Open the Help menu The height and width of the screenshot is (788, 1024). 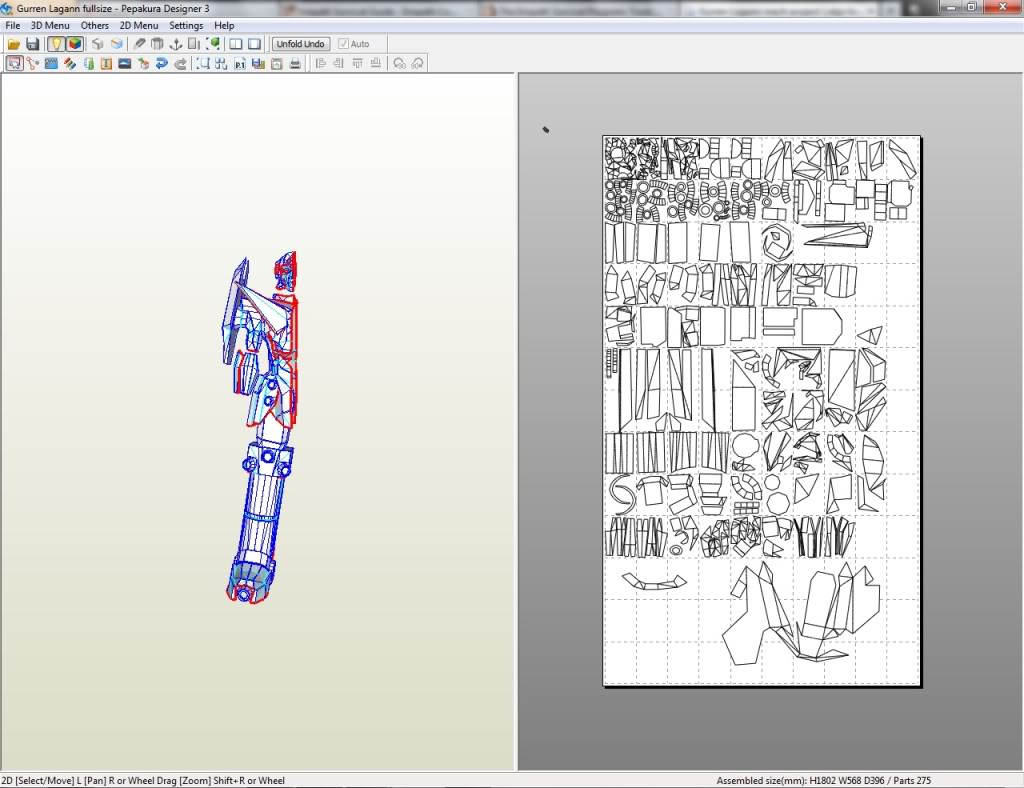coord(224,25)
